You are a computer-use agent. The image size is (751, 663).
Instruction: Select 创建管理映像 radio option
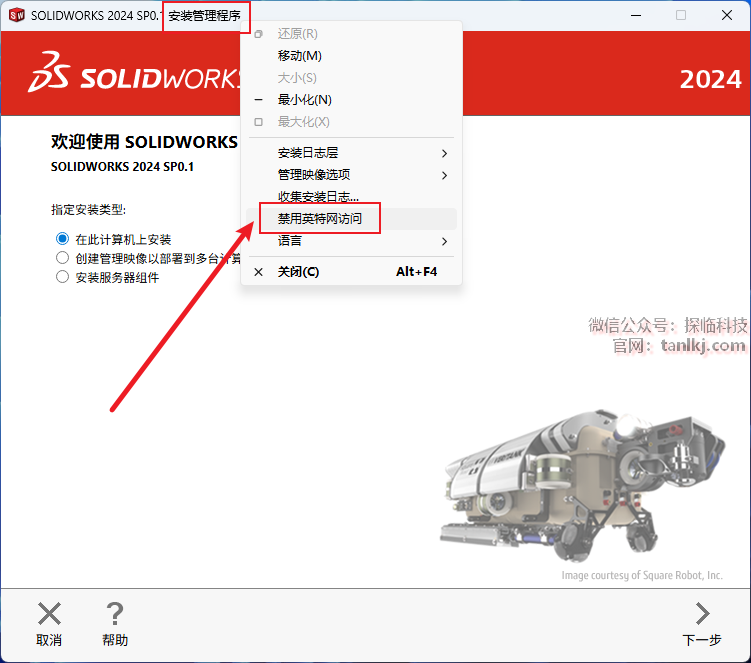pyautogui.click(x=62, y=258)
